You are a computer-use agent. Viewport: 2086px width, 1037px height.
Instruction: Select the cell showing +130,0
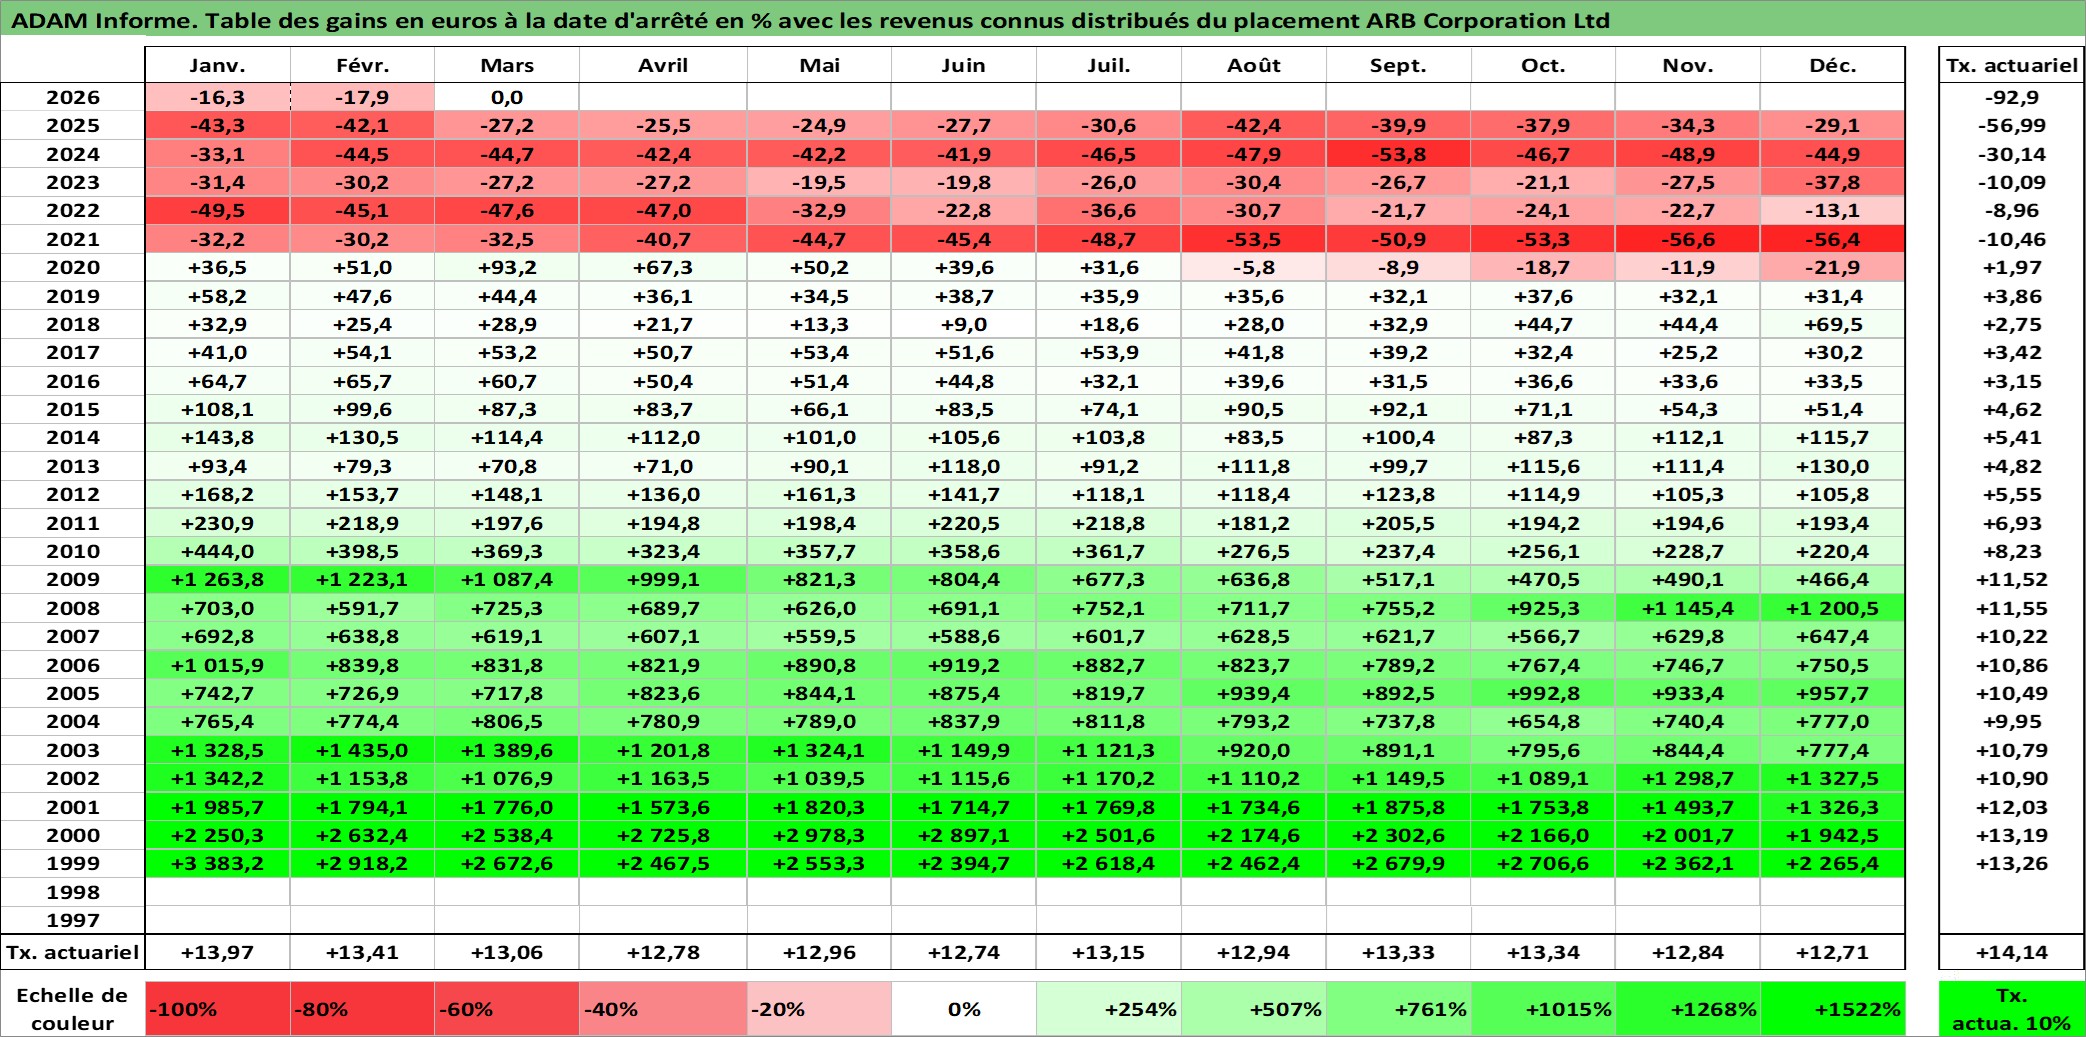(x=1833, y=466)
